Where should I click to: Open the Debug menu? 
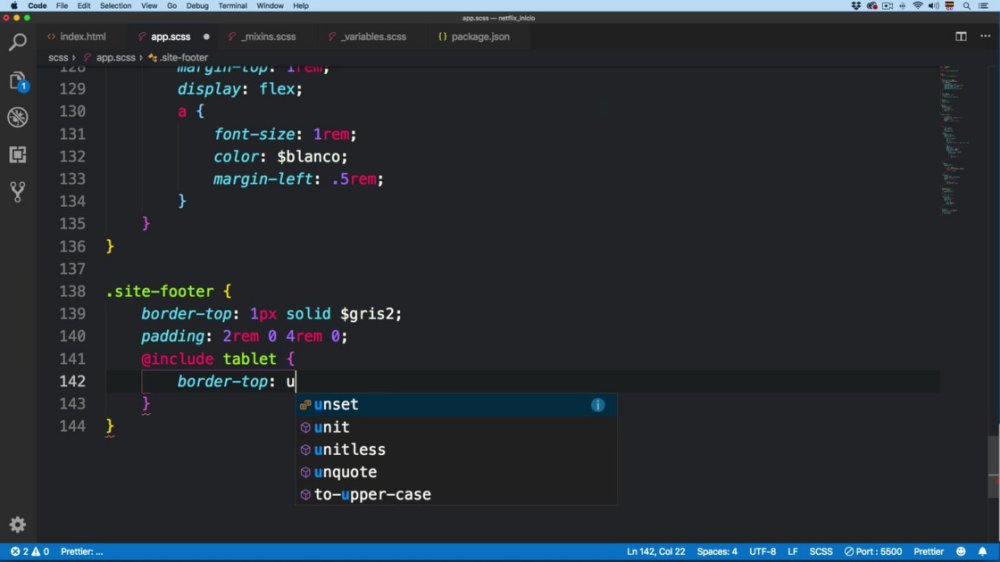(x=197, y=6)
